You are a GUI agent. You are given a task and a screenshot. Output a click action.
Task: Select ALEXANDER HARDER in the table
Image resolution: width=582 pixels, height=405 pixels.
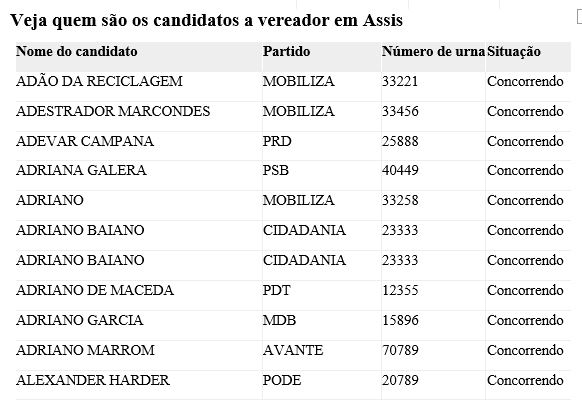(93, 380)
